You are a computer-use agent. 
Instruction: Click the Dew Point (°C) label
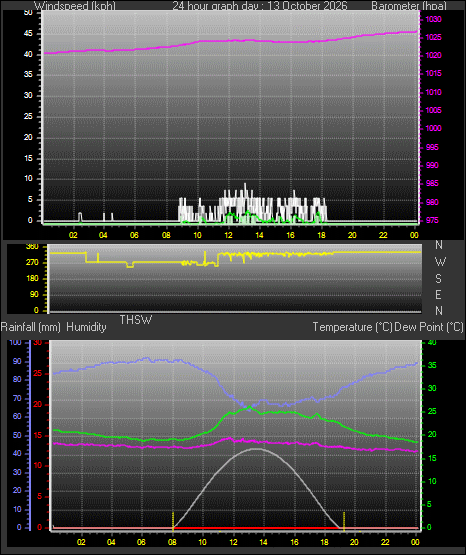(429, 327)
